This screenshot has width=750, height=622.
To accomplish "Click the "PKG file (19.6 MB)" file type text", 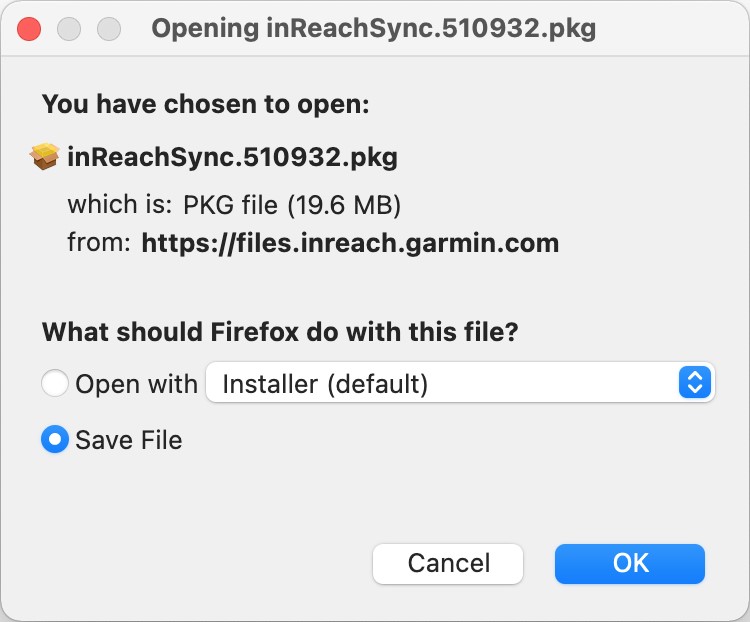I will coord(292,206).
